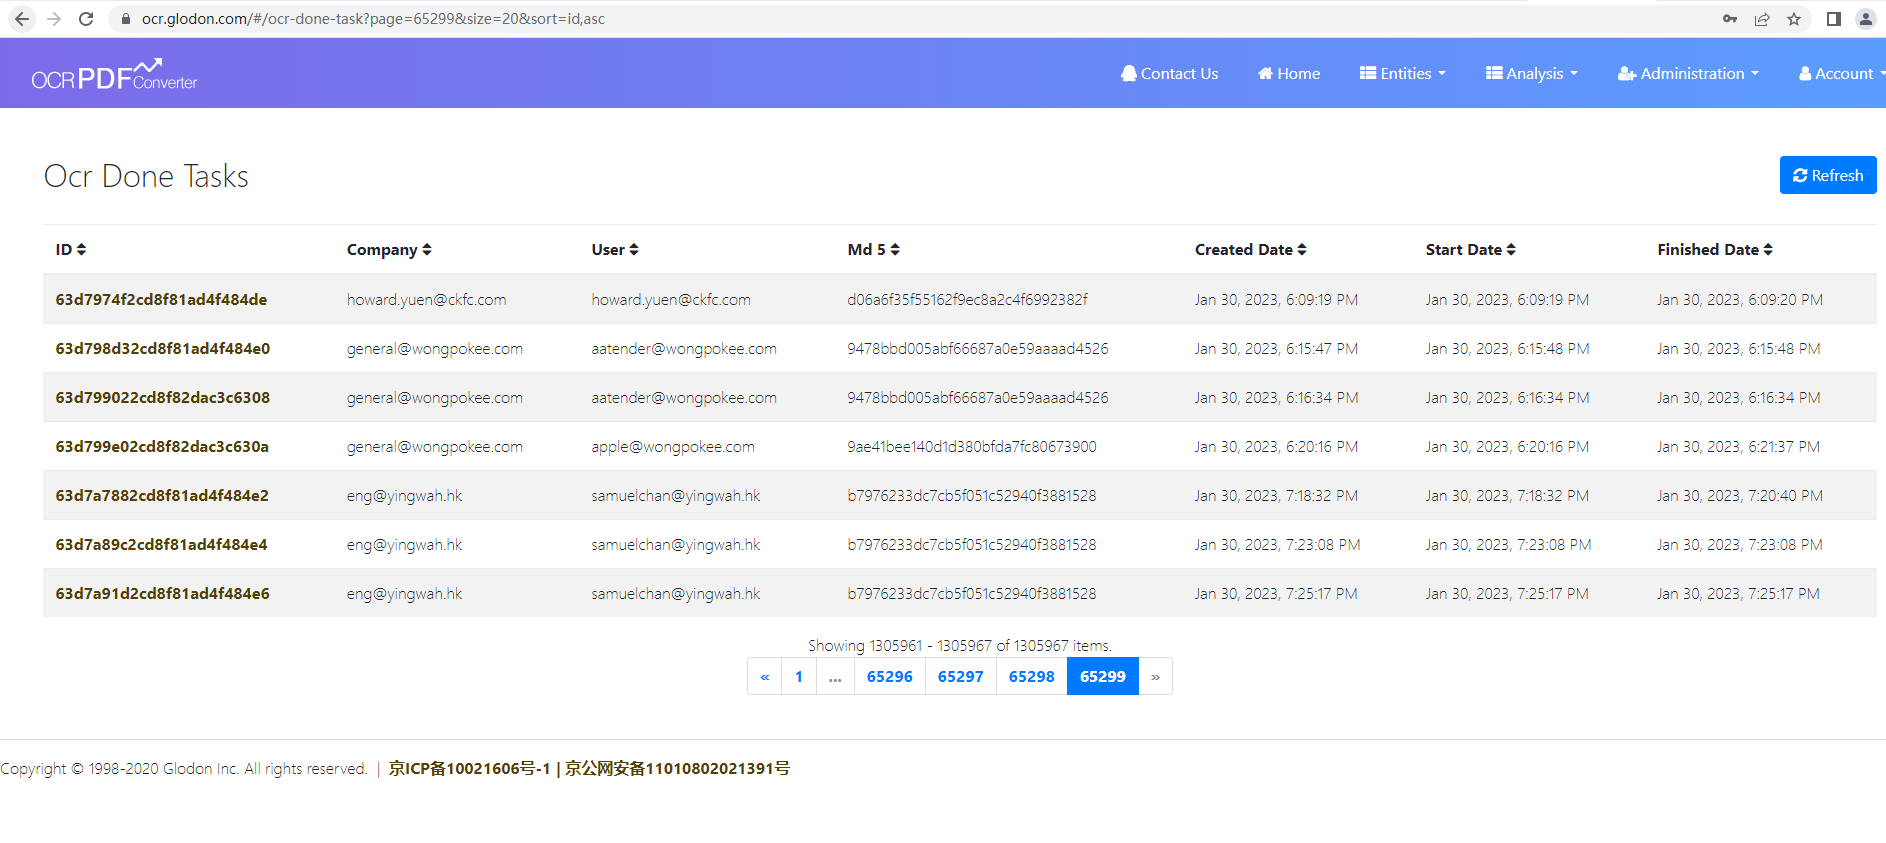Sort table by Company column arrows
Image resolution: width=1886 pixels, height=843 pixels.
click(427, 250)
